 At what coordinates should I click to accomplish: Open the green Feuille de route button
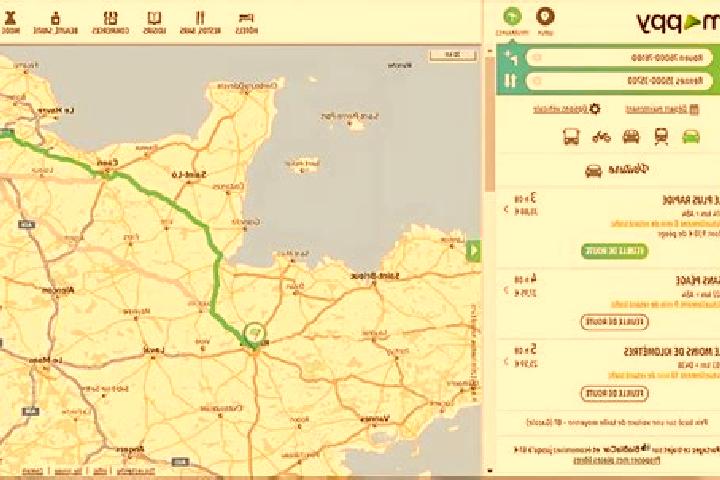pyautogui.click(x=614, y=251)
